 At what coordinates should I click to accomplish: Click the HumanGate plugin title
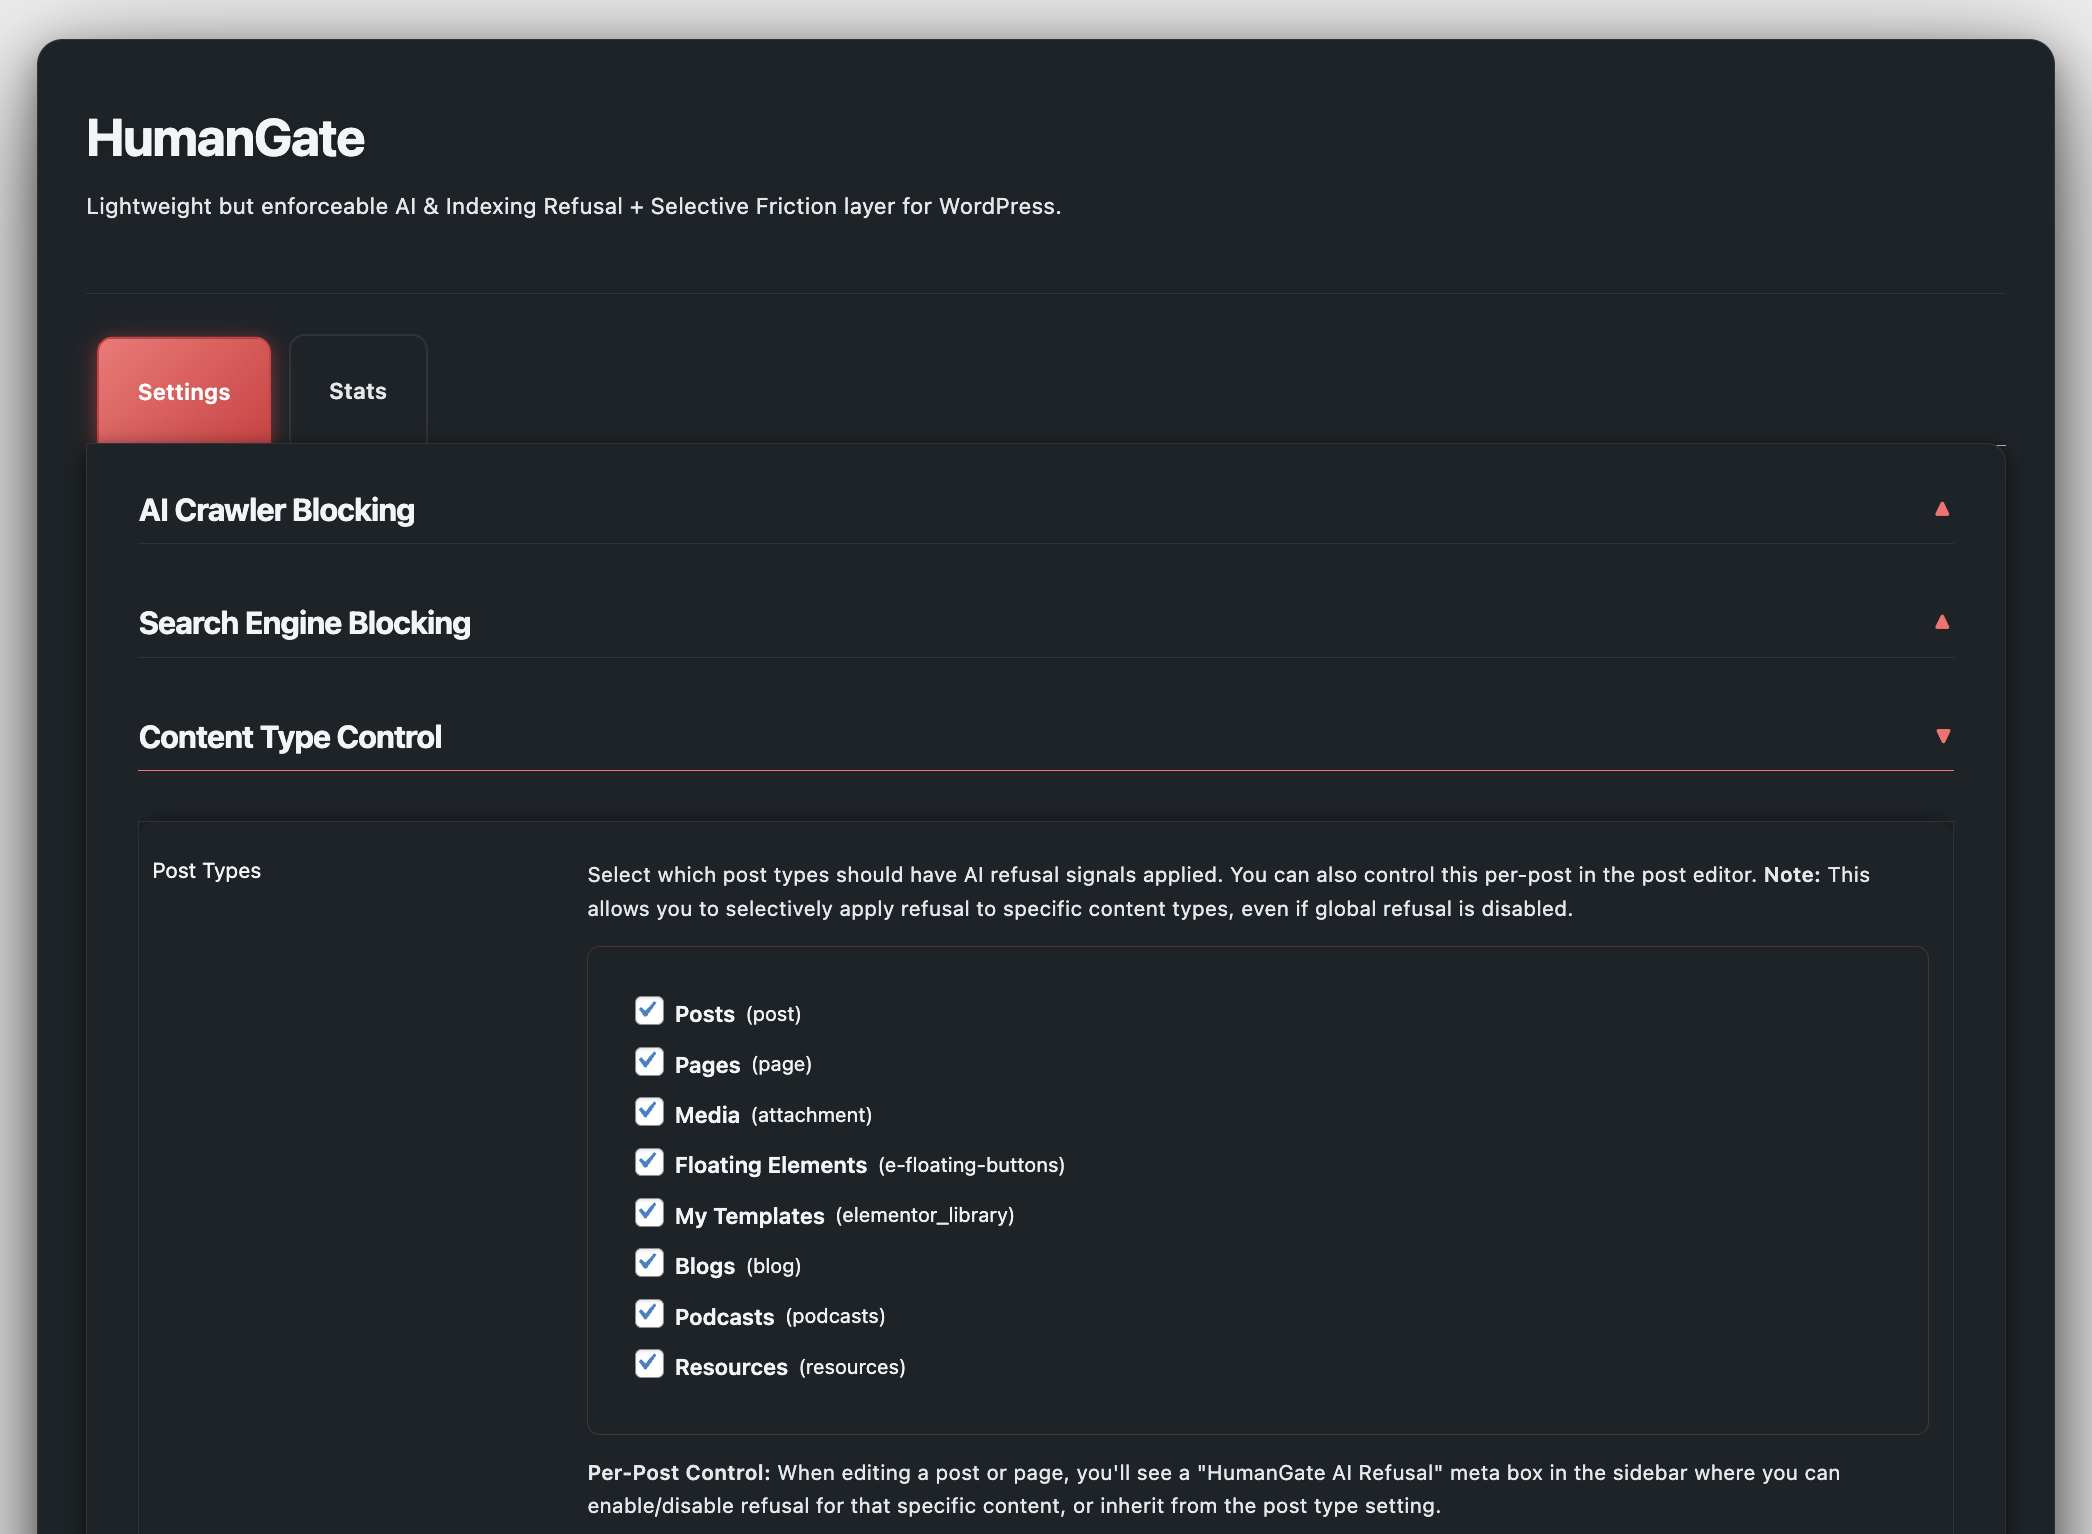click(224, 138)
